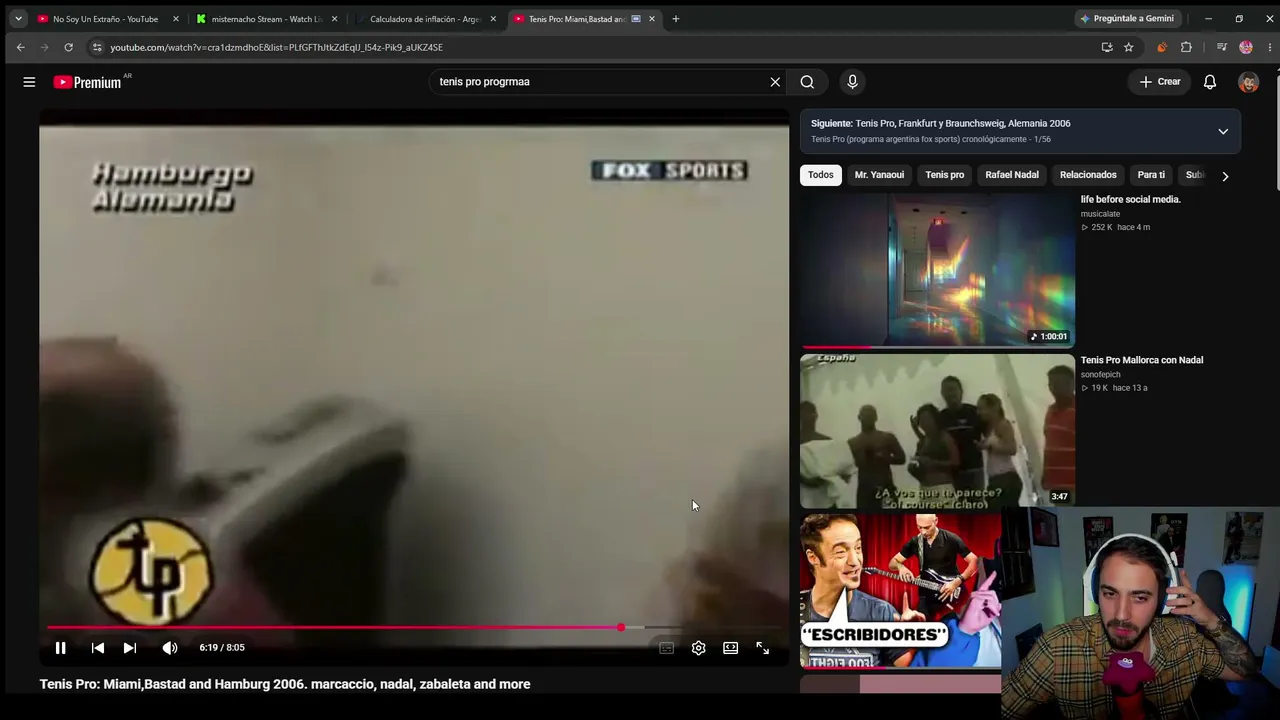View site information for youtube.com
This screenshot has width=1280, height=720.
pos(96,47)
